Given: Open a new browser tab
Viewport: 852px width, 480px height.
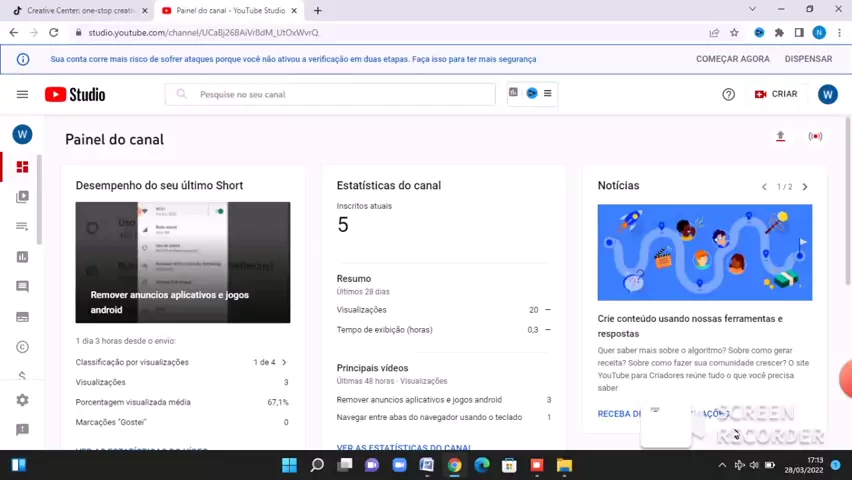Looking at the screenshot, I should click(x=318, y=10).
